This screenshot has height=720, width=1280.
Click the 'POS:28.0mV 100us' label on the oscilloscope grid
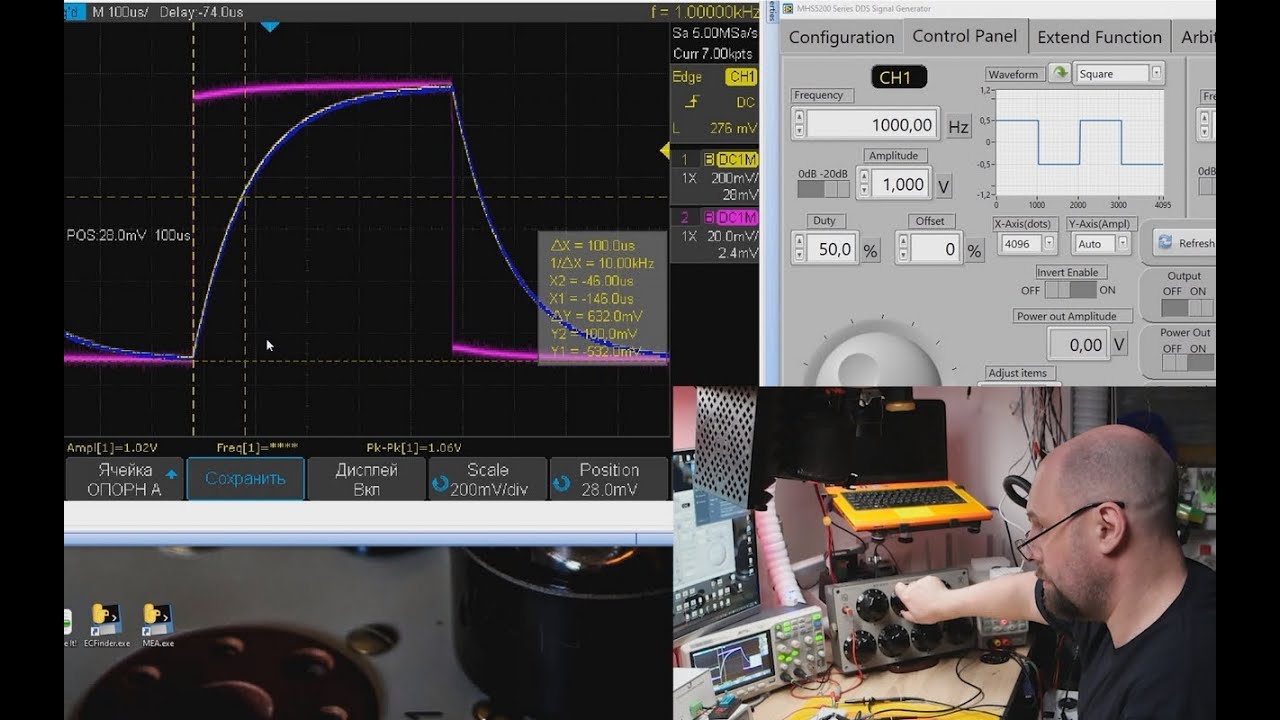(x=128, y=235)
